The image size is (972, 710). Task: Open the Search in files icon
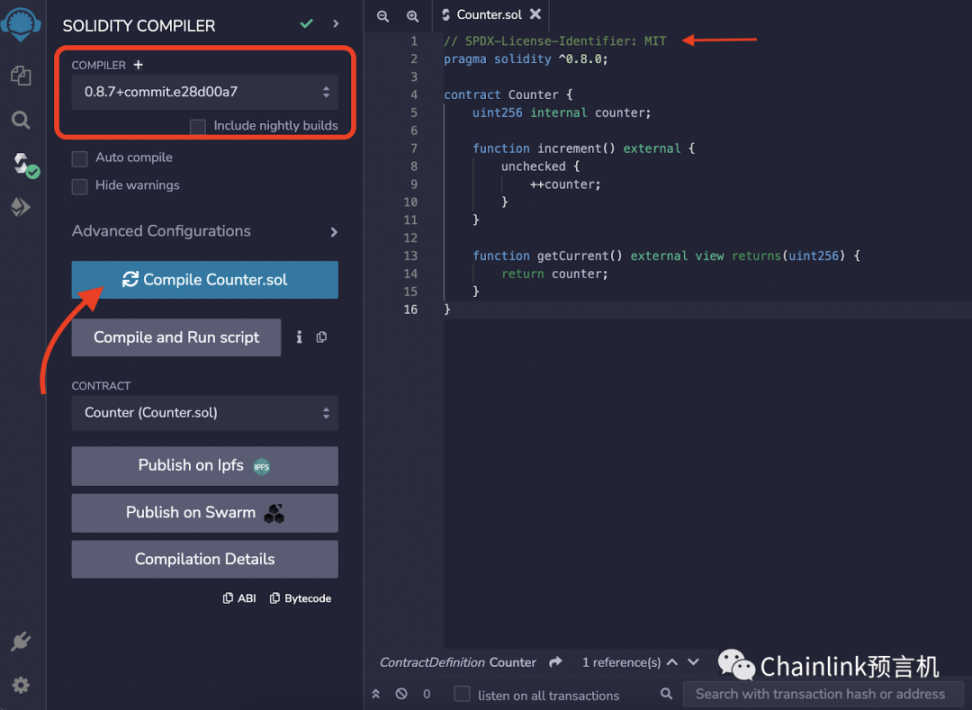pyautogui.click(x=20, y=120)
